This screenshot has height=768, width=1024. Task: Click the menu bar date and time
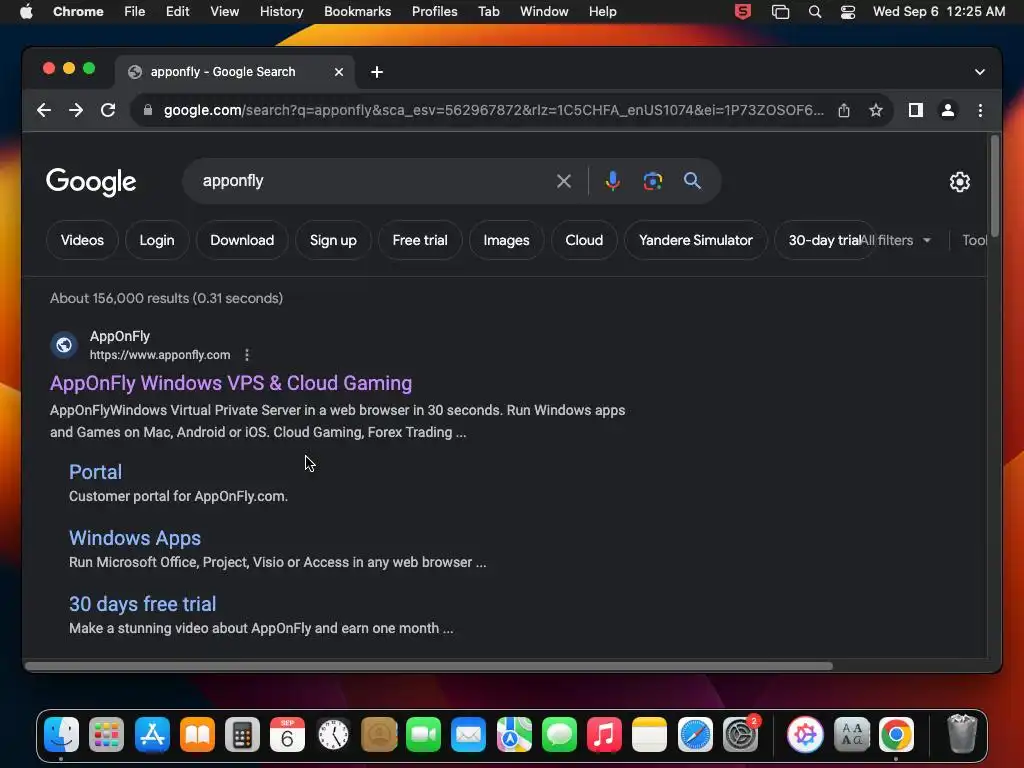938,12
